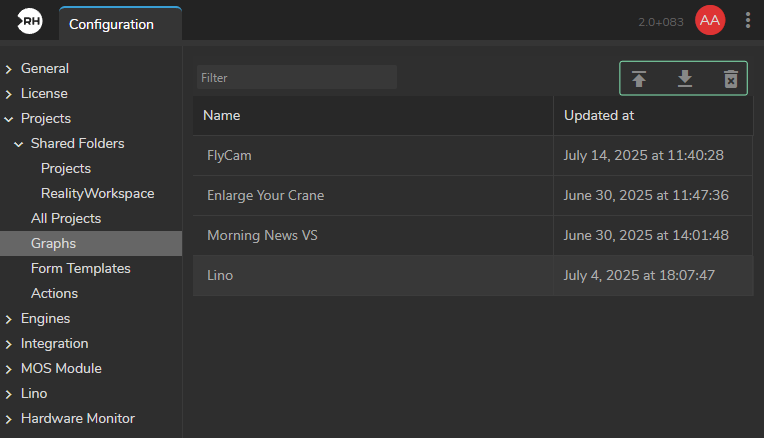Expand the Hardware Monitor section

9,419
